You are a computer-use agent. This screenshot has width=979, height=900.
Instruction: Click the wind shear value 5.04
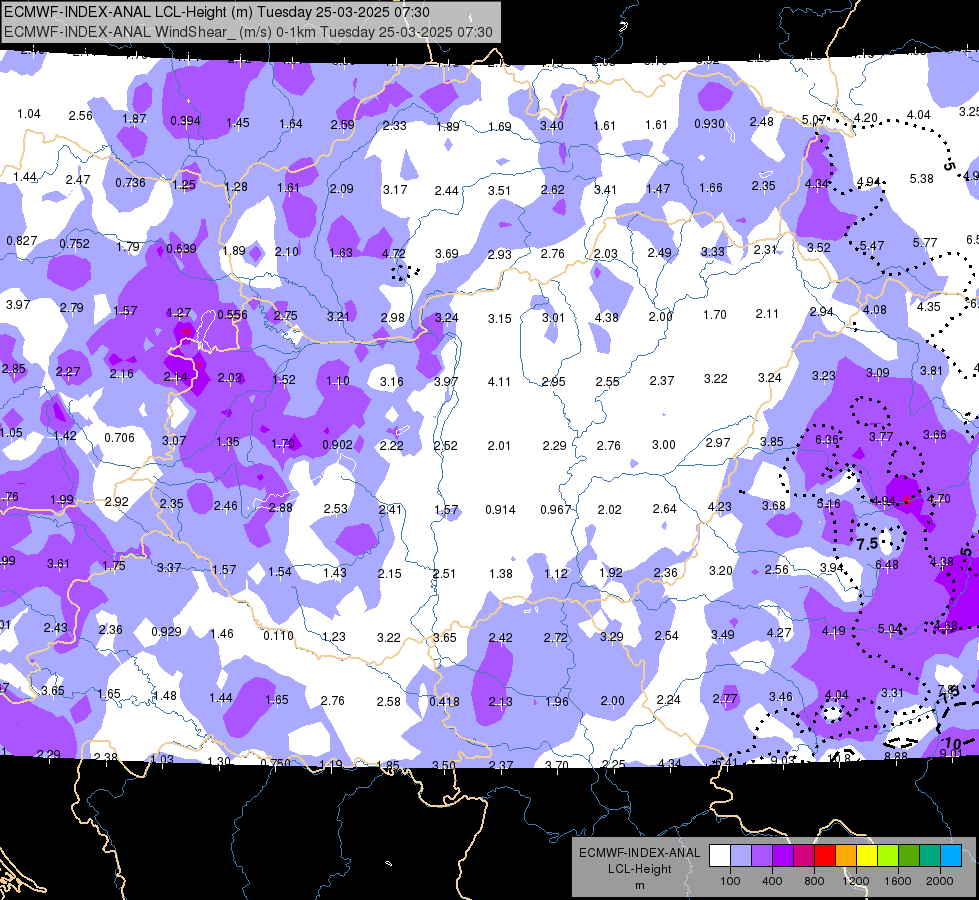pyautogui.click(x=890, y=629)
